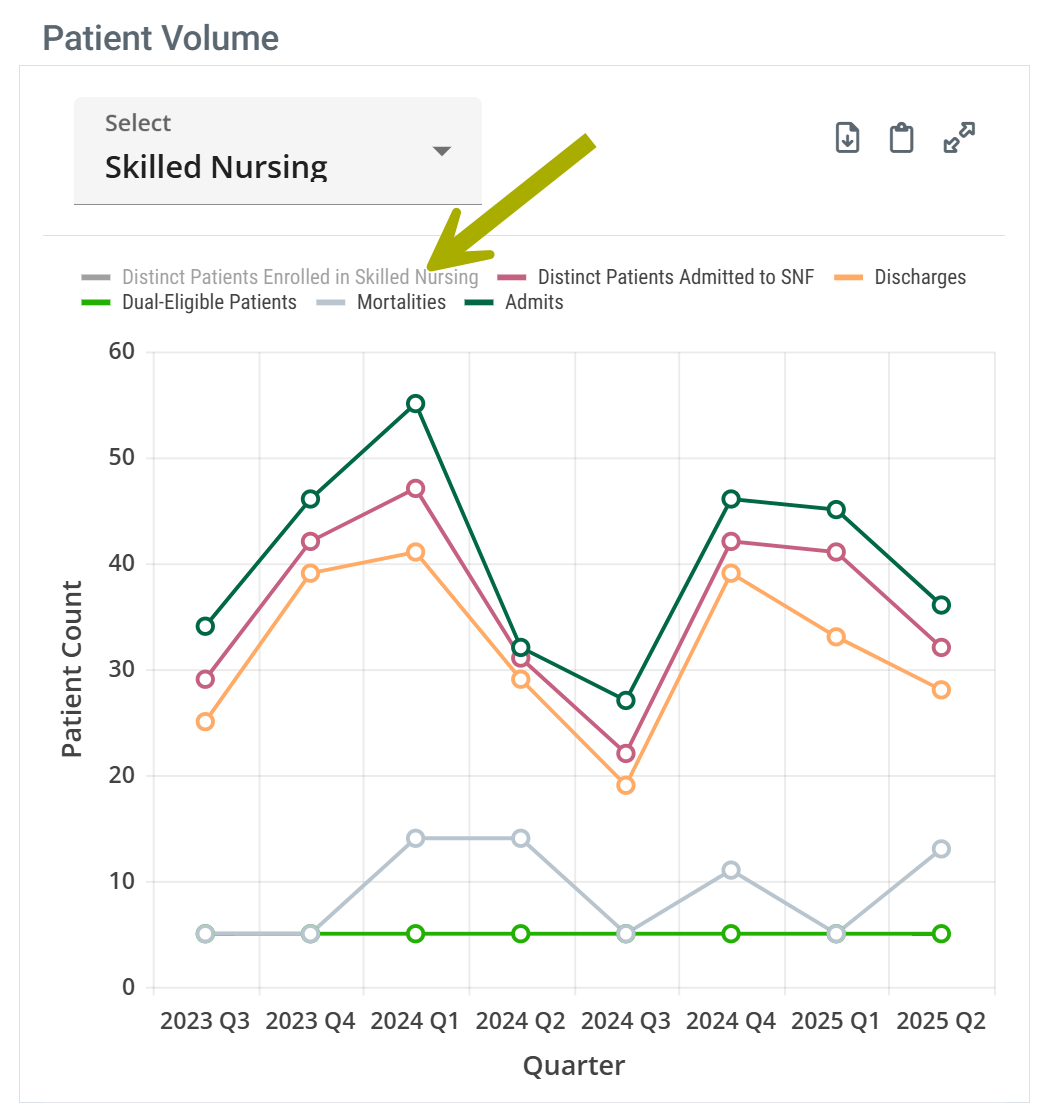Open the Skilled Nursing select dropdown

coord(277,151)
